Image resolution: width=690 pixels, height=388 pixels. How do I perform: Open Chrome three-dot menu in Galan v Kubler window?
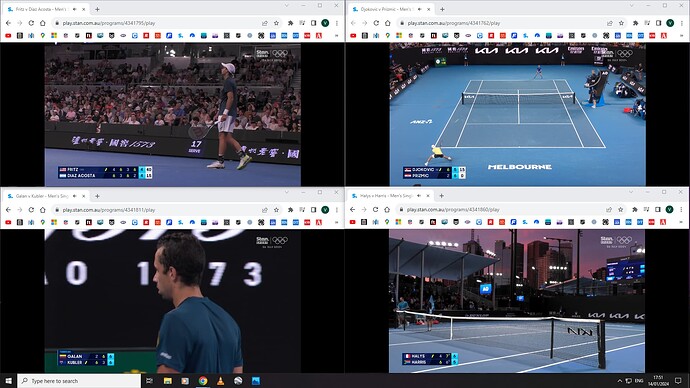tap(337, 210)
